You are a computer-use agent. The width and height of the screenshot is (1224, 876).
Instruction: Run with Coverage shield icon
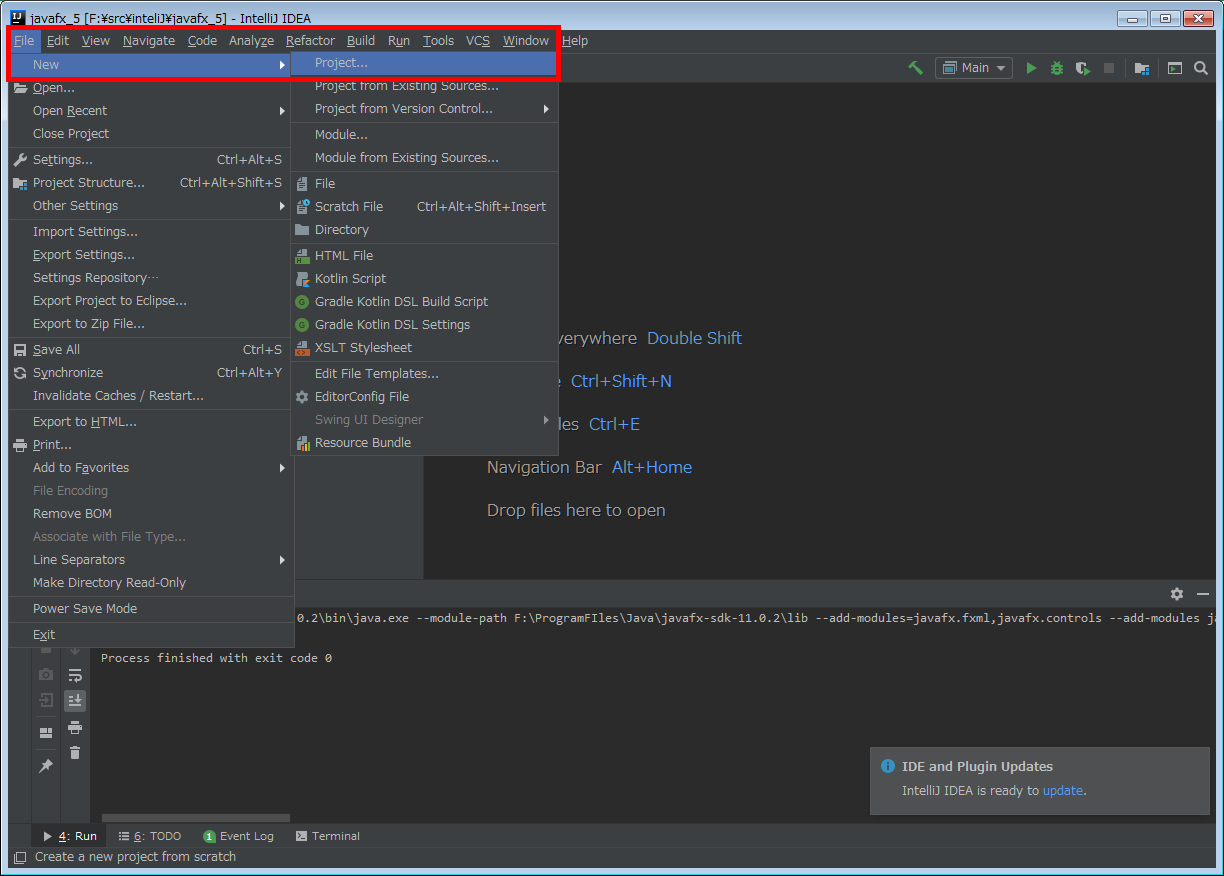(x=1082, y=68)
